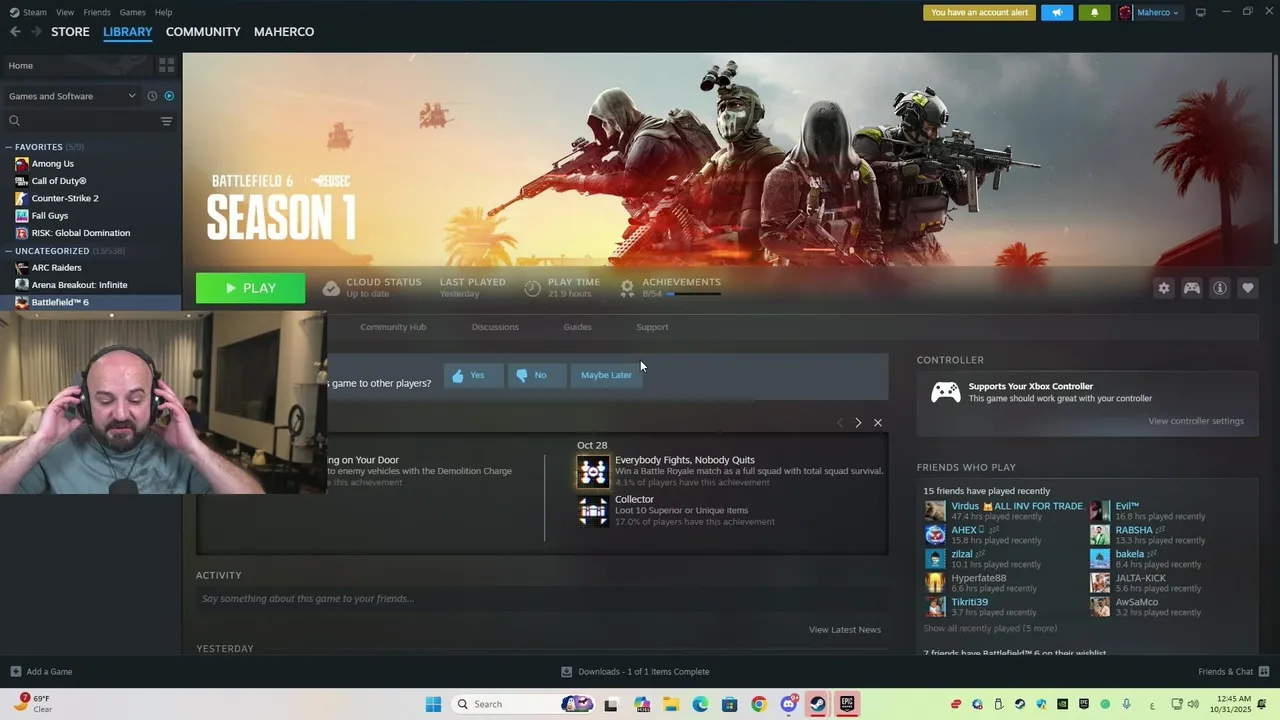Click the account alert banner
This screenshot has width=1280, height=720.
[x=979, y=13]
